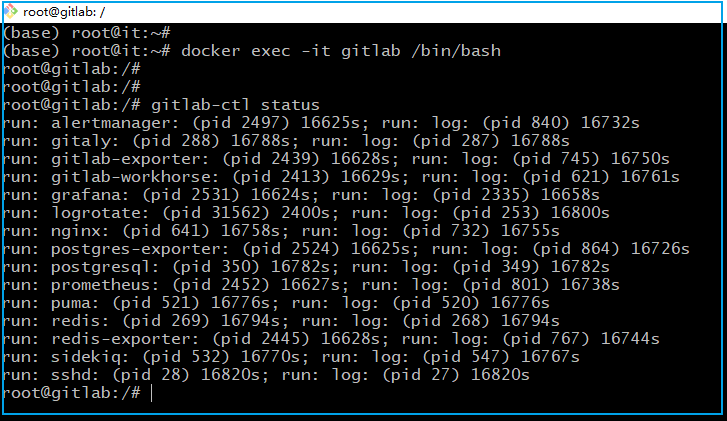Select the grafana status row

[301, 195]
